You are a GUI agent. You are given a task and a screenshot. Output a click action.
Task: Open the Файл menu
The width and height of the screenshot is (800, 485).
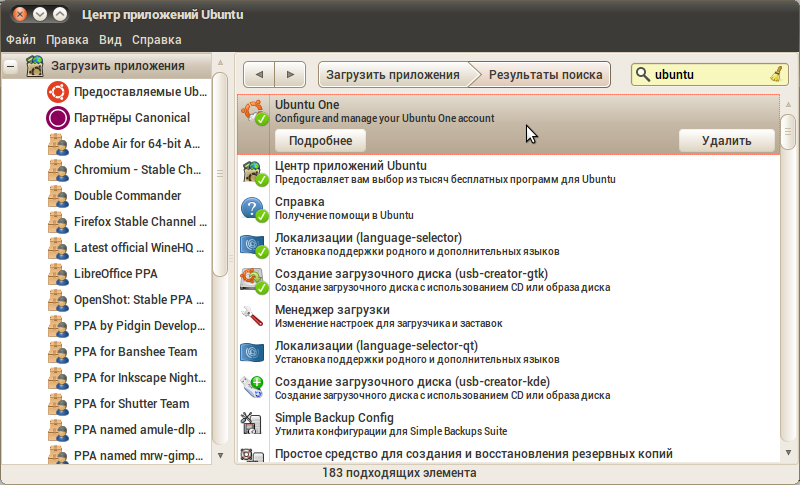click(21, 40)
